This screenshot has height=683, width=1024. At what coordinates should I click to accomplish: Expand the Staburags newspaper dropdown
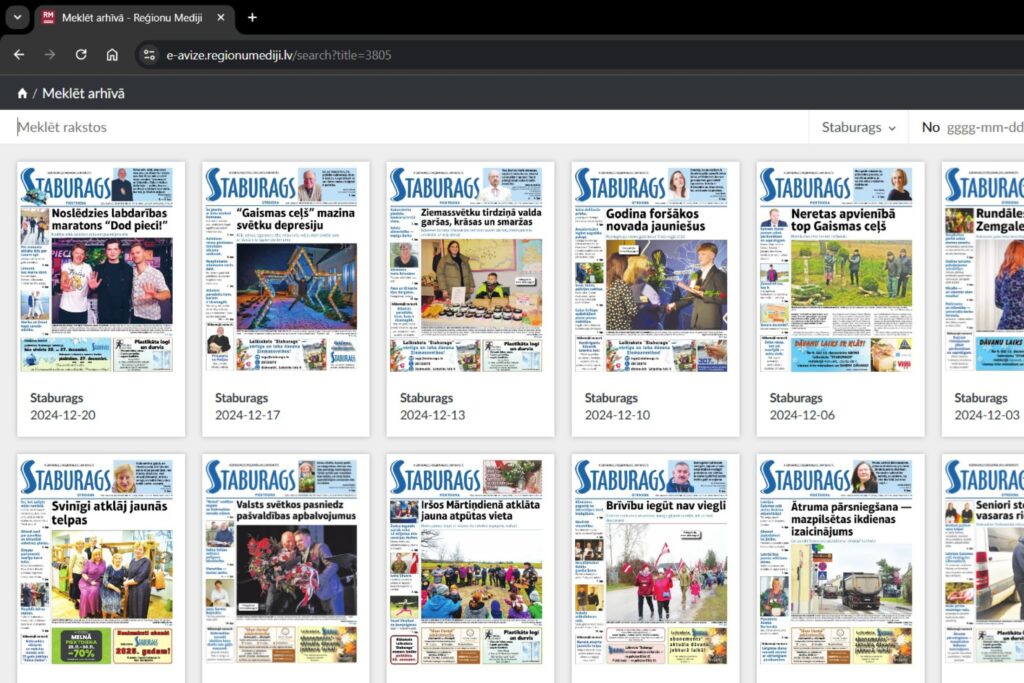[x=858, y=127]
